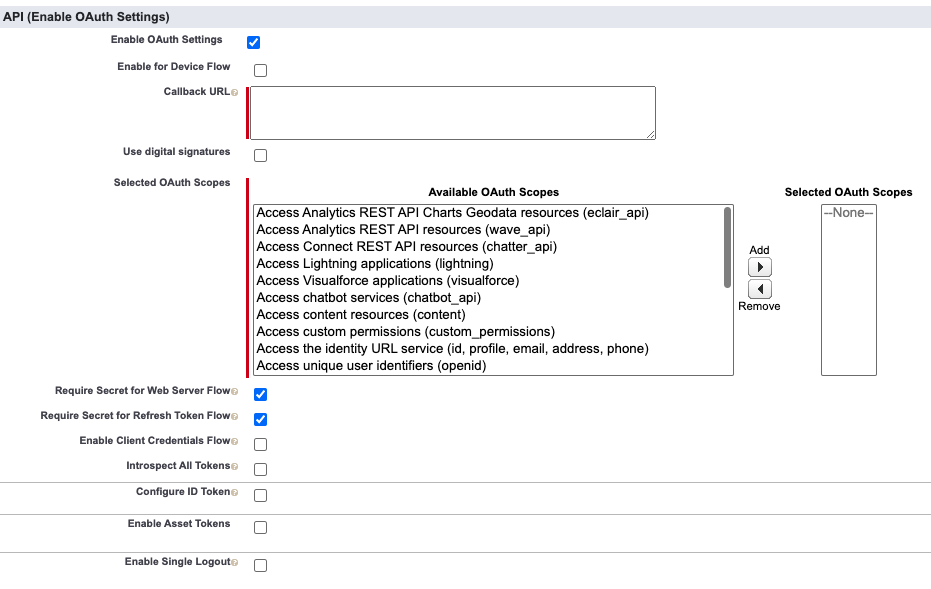Open help icon beside Enable Single Logout
Viewport: 931px width, 589px height.
click(235, 563)
